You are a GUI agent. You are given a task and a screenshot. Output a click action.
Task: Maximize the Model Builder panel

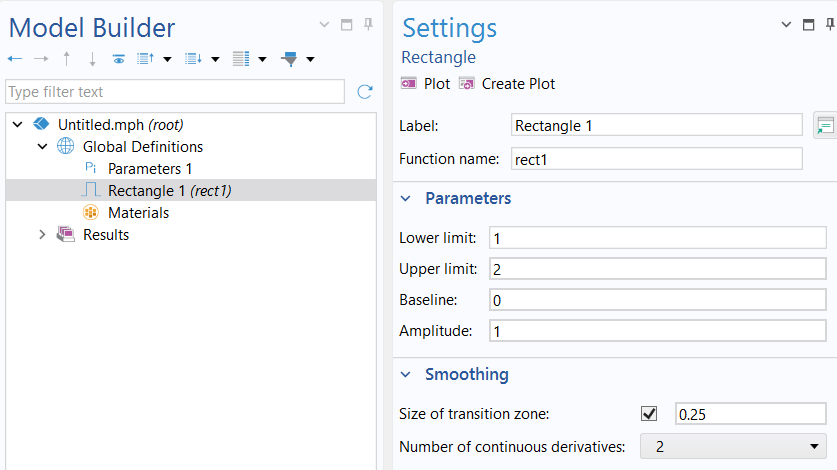pos(346,25)
